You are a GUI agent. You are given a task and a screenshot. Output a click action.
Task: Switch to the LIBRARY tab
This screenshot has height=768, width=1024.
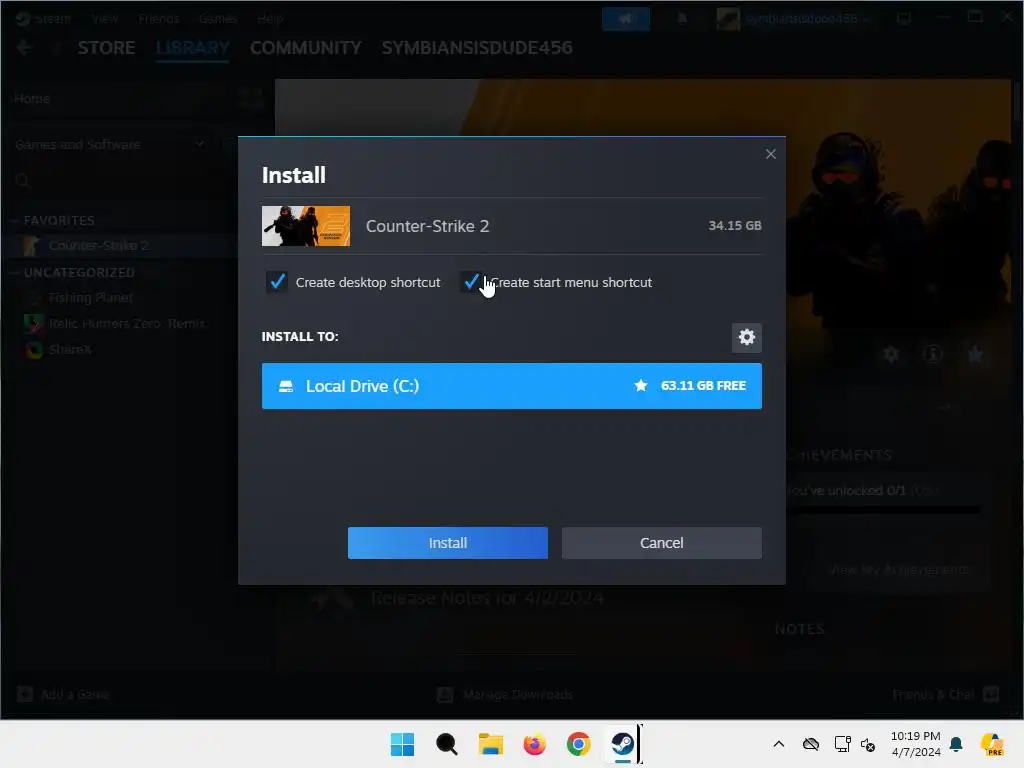click(193, 48)
